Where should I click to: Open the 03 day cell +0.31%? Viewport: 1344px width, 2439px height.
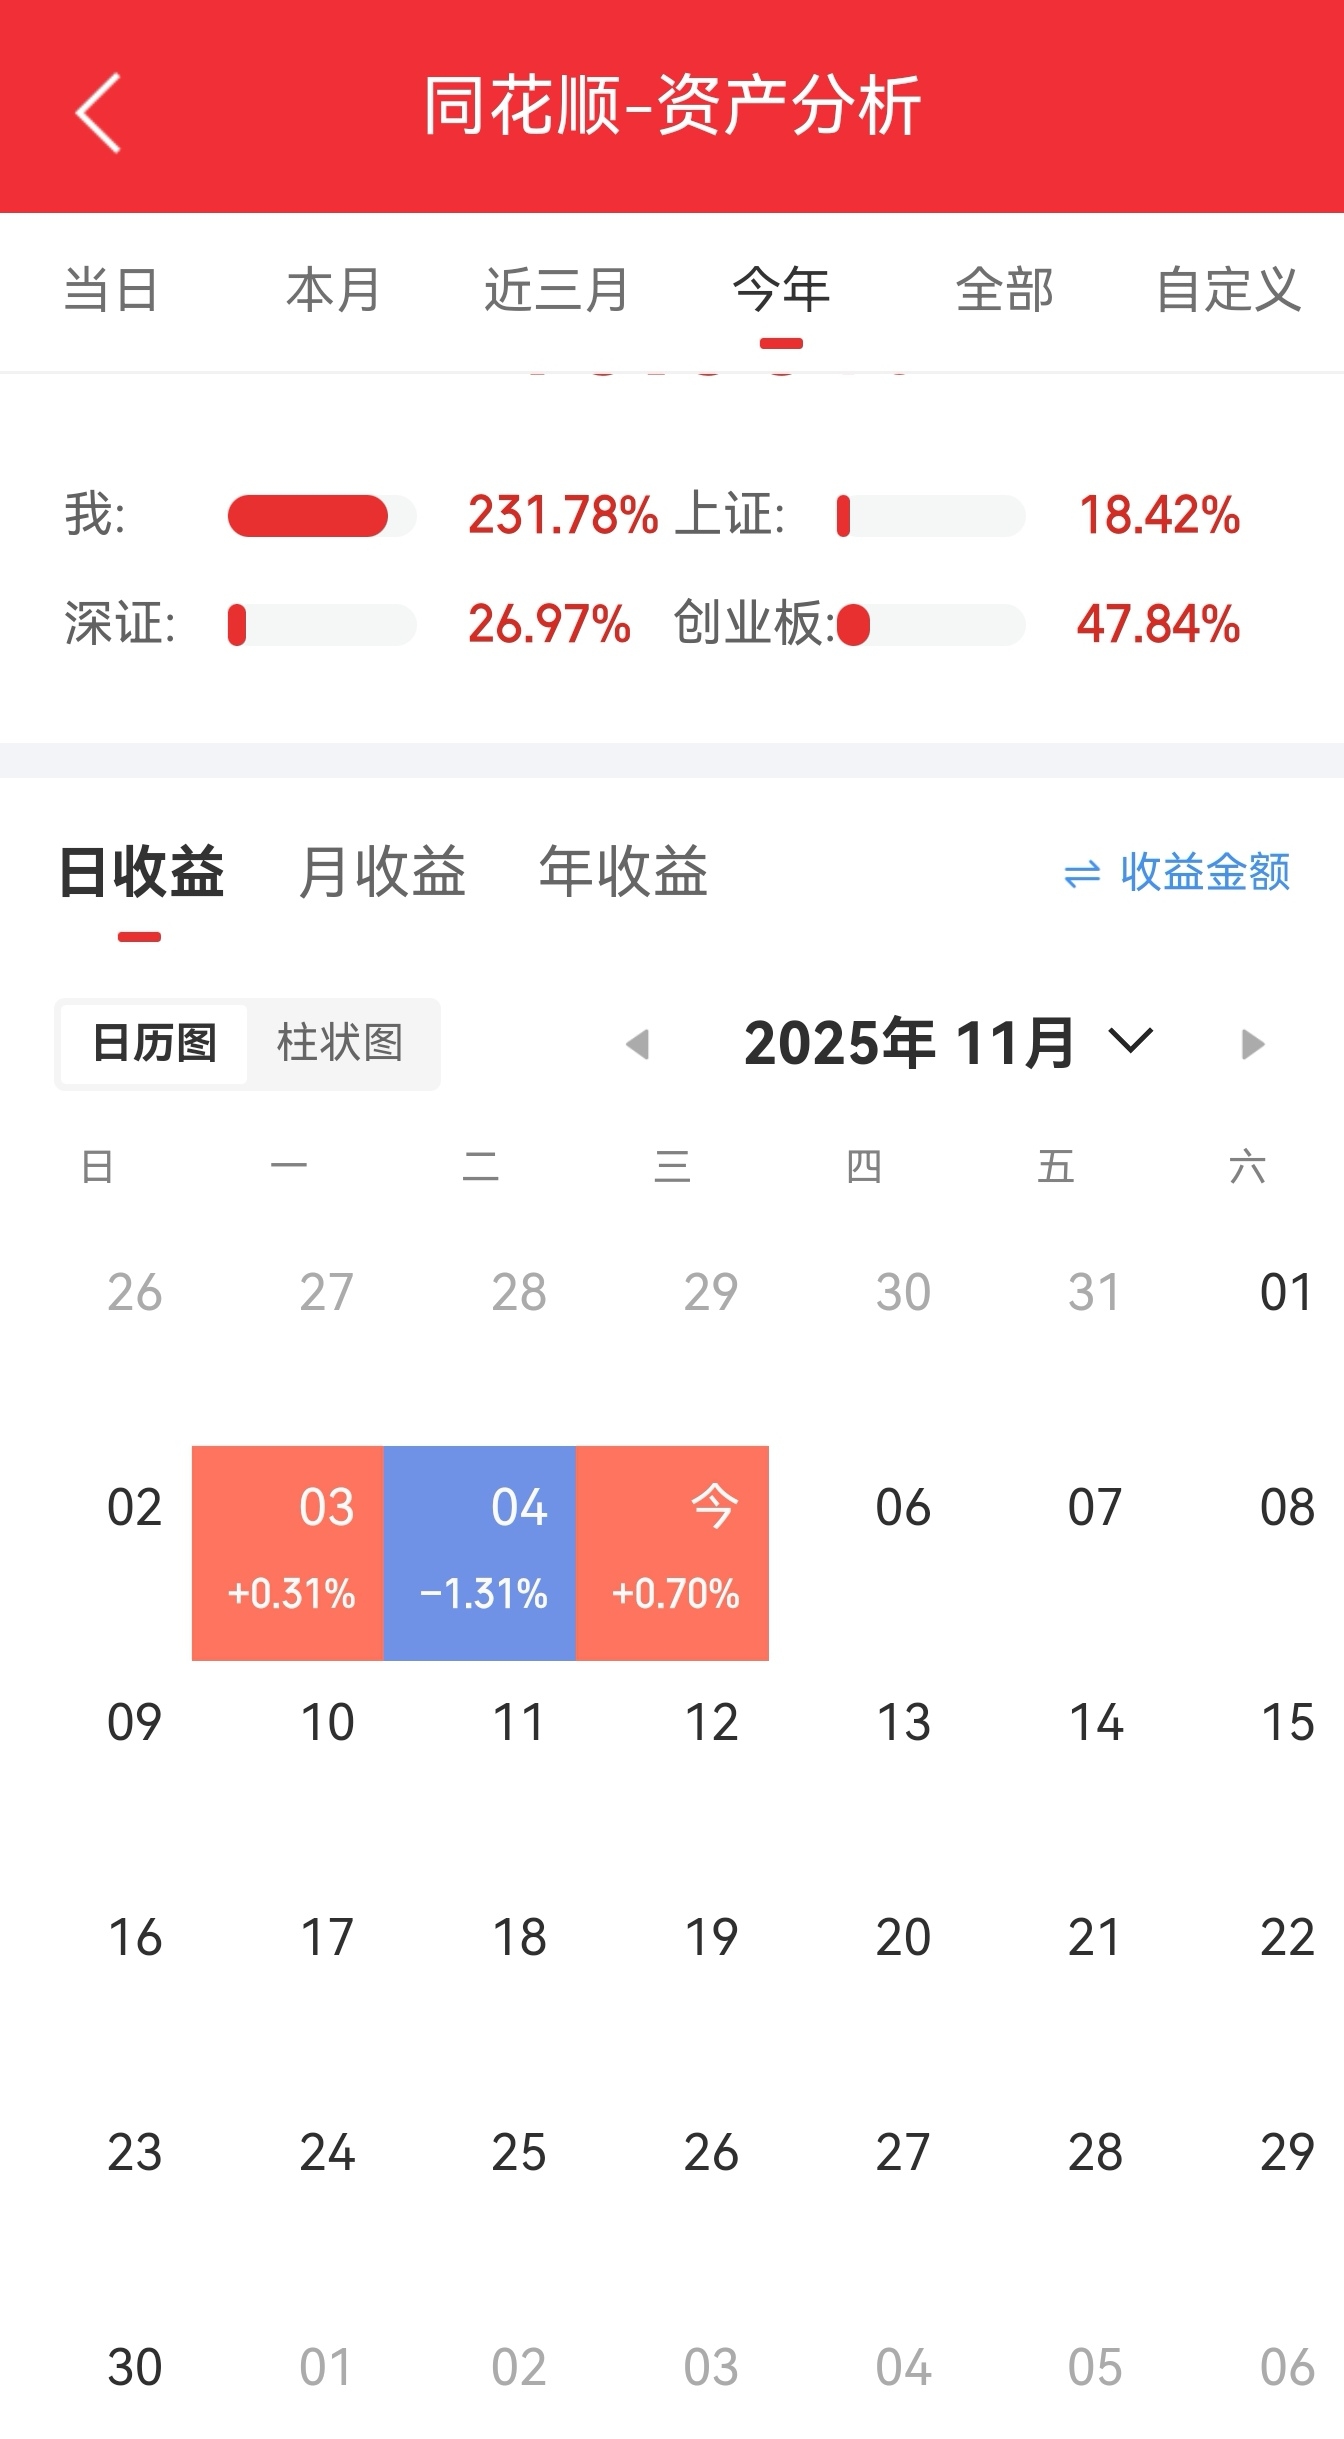(x=288, y=1552)
